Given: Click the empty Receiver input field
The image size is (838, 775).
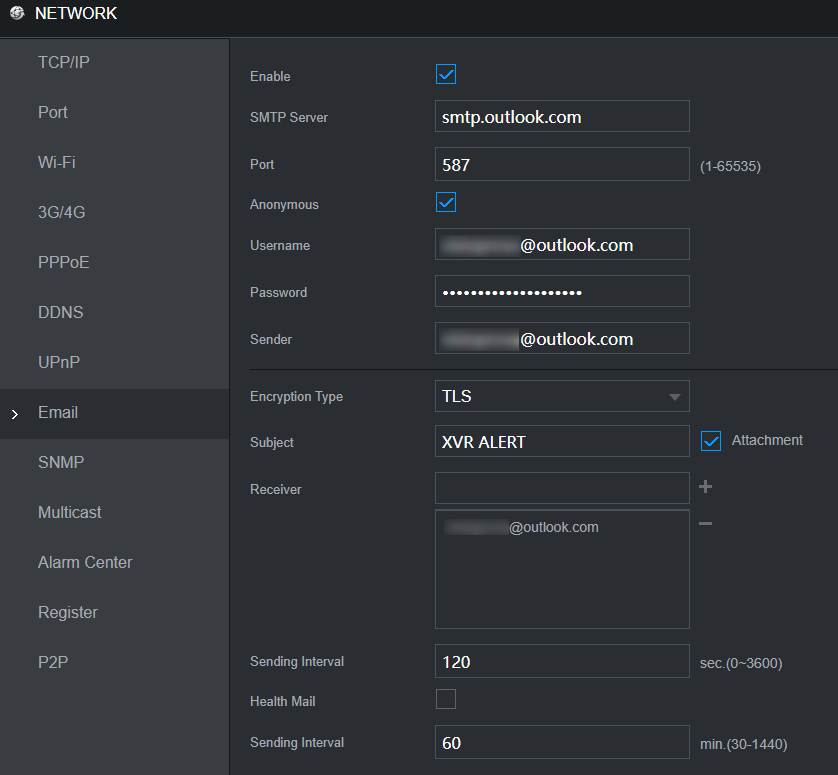Looking at the screenshot, I should point(562,488).
